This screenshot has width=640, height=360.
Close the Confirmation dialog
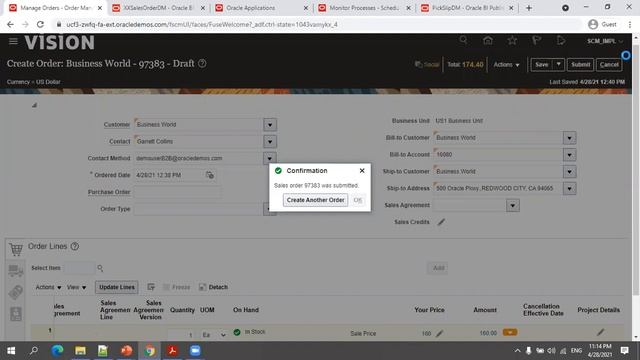coord(362,171)
